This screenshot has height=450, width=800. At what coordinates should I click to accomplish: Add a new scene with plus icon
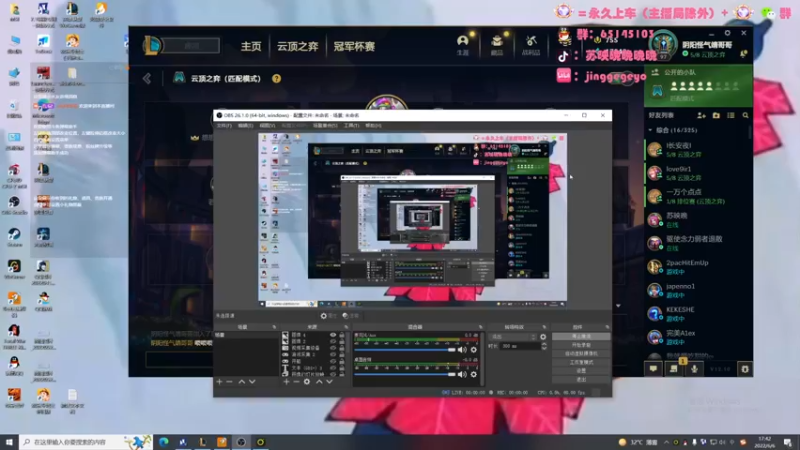[219, 382]
